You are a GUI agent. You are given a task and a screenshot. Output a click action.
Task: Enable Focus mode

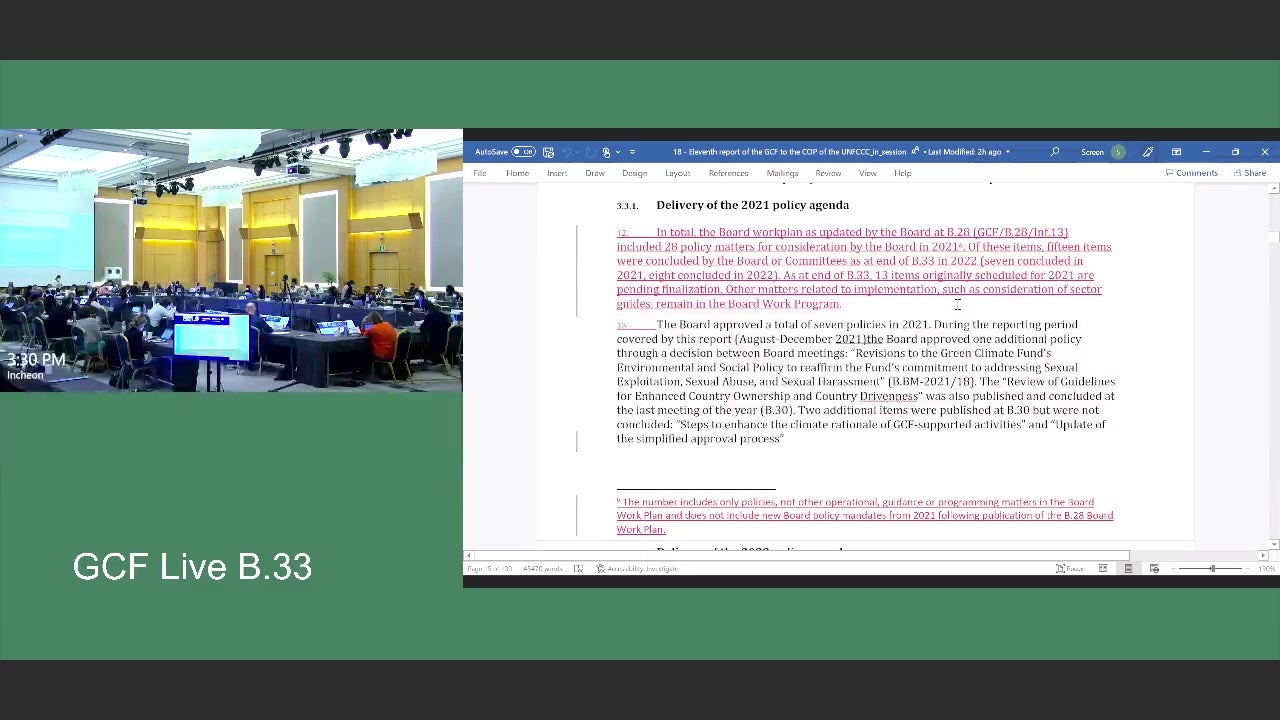[1069, 569]
